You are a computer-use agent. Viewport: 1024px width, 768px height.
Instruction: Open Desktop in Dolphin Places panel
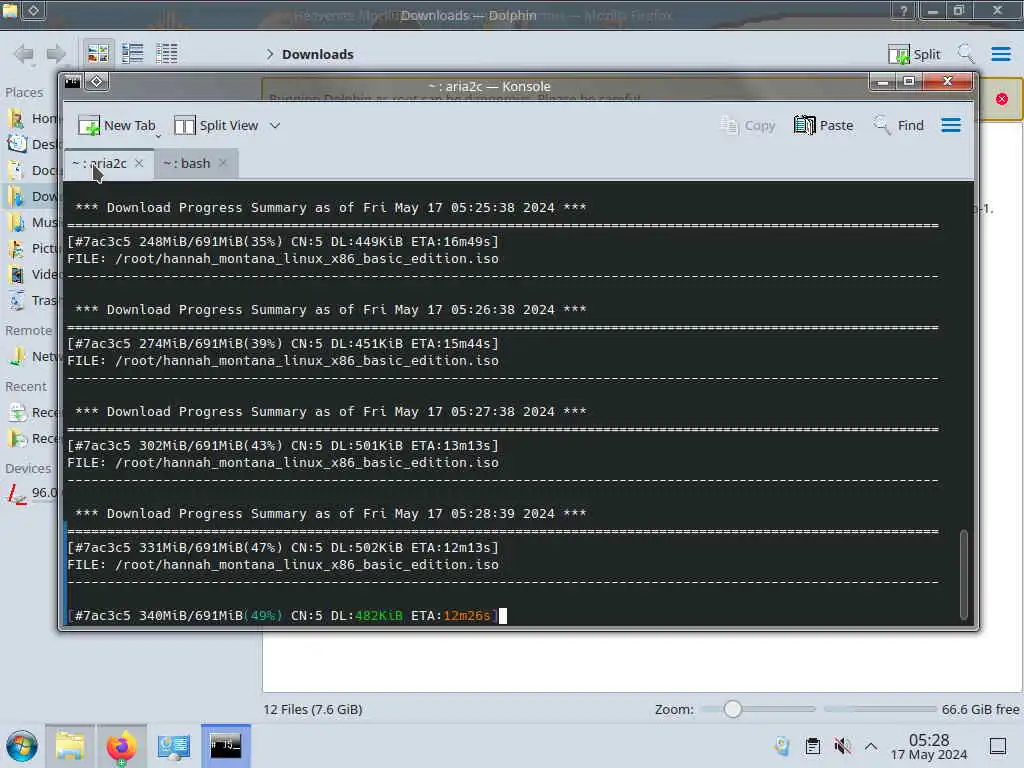coord(33,144)
